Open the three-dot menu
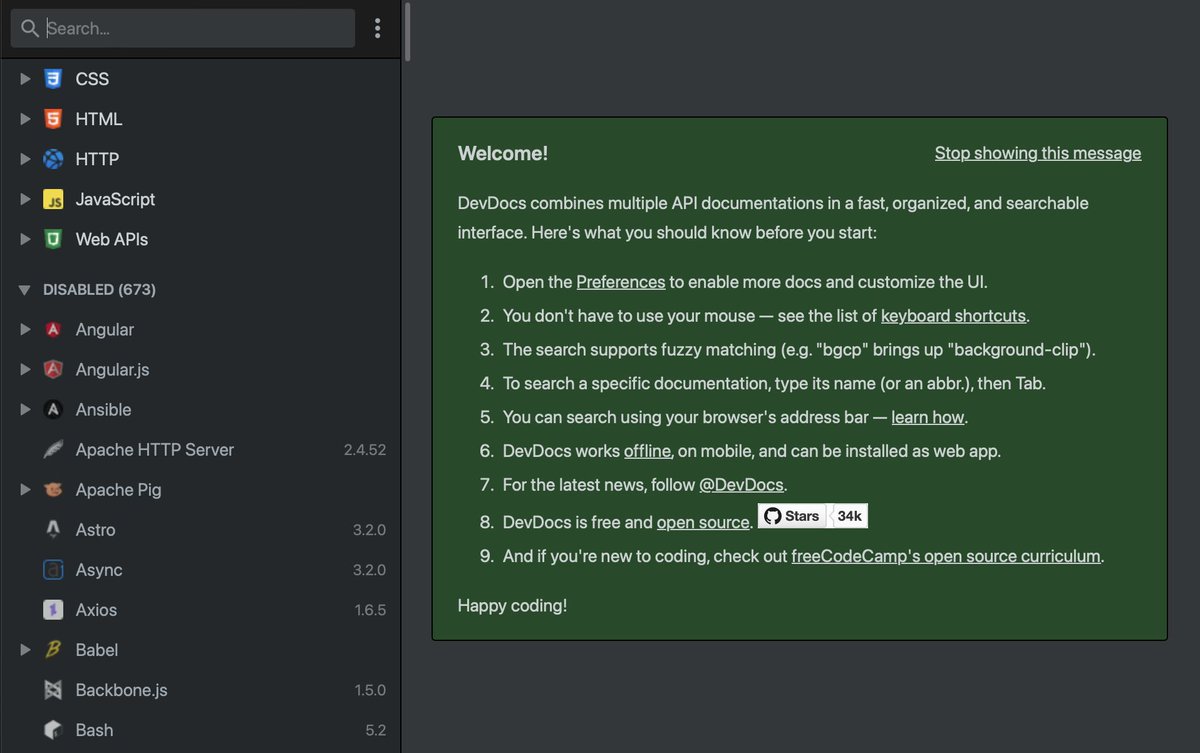The width and height of the screenshot is (1200, 753). click(377, 28)
